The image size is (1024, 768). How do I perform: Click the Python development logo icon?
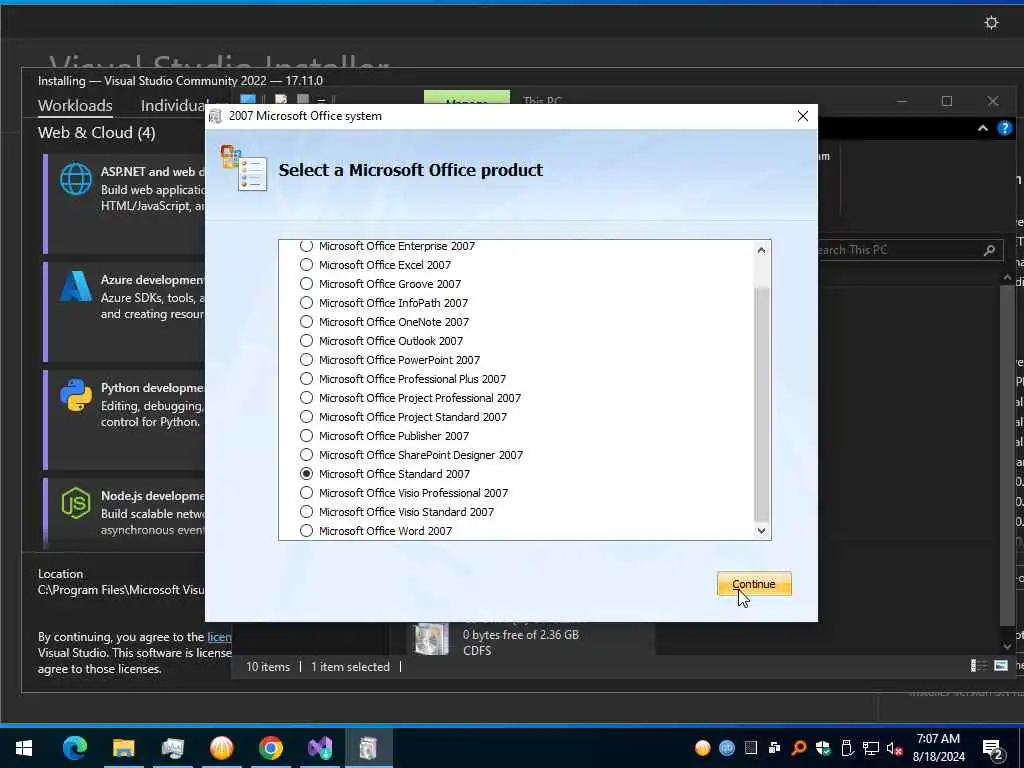click(76, 394)
